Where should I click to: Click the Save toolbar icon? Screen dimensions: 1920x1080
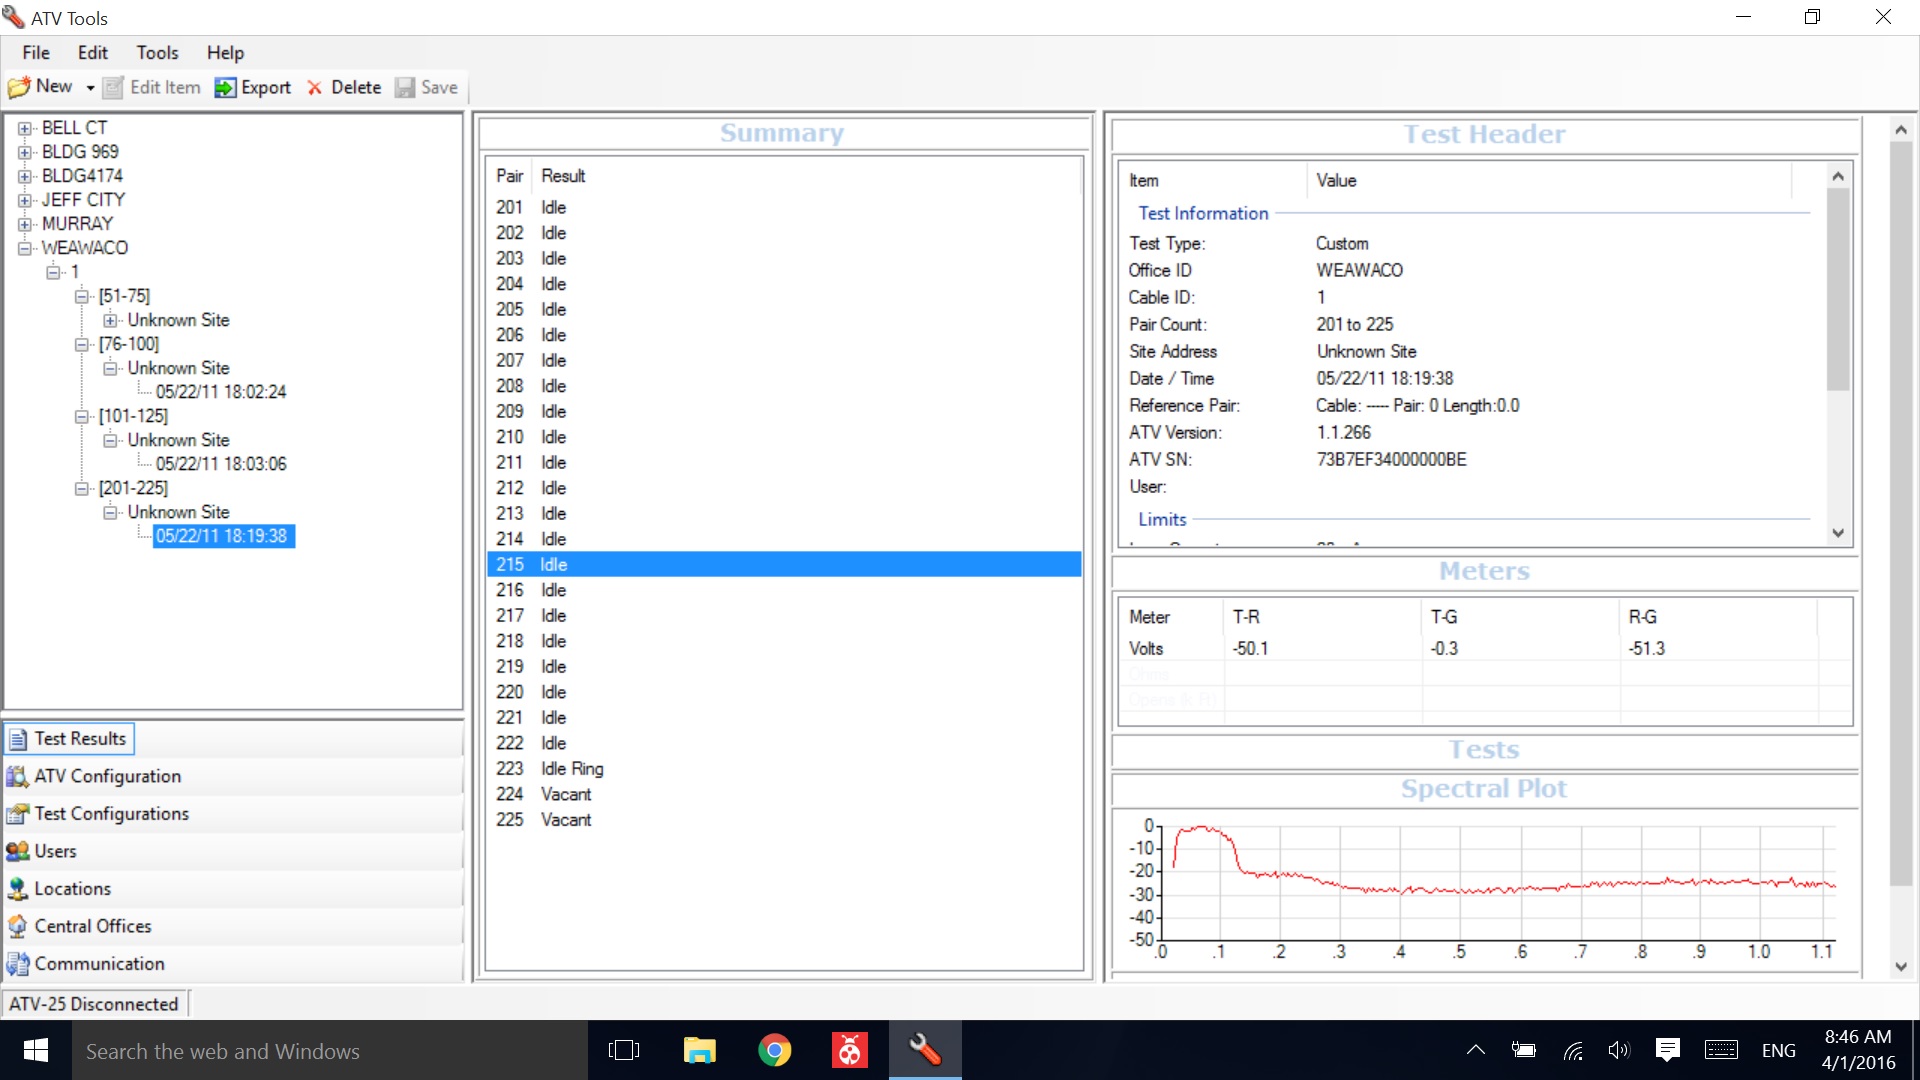click(x=425, y=87)
